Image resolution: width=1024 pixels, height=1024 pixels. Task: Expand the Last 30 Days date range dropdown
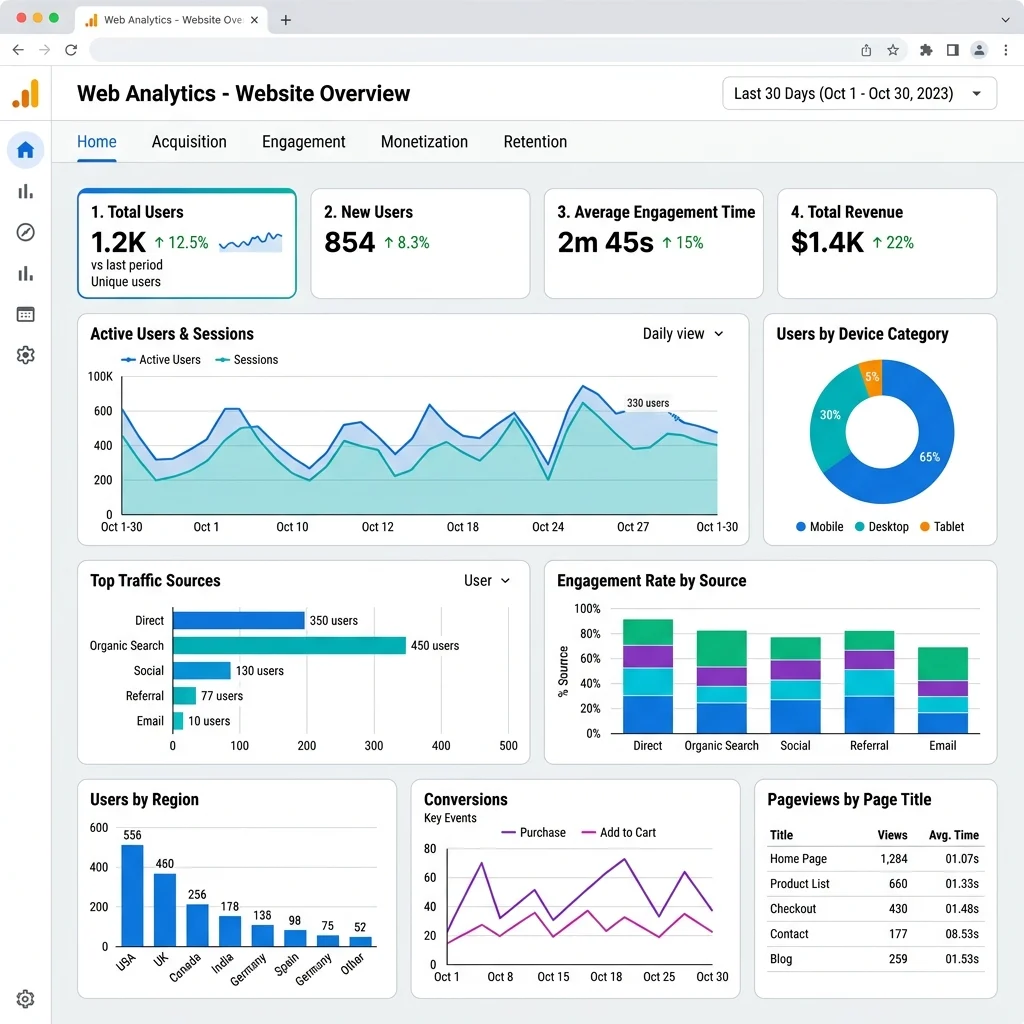(859, 93)
